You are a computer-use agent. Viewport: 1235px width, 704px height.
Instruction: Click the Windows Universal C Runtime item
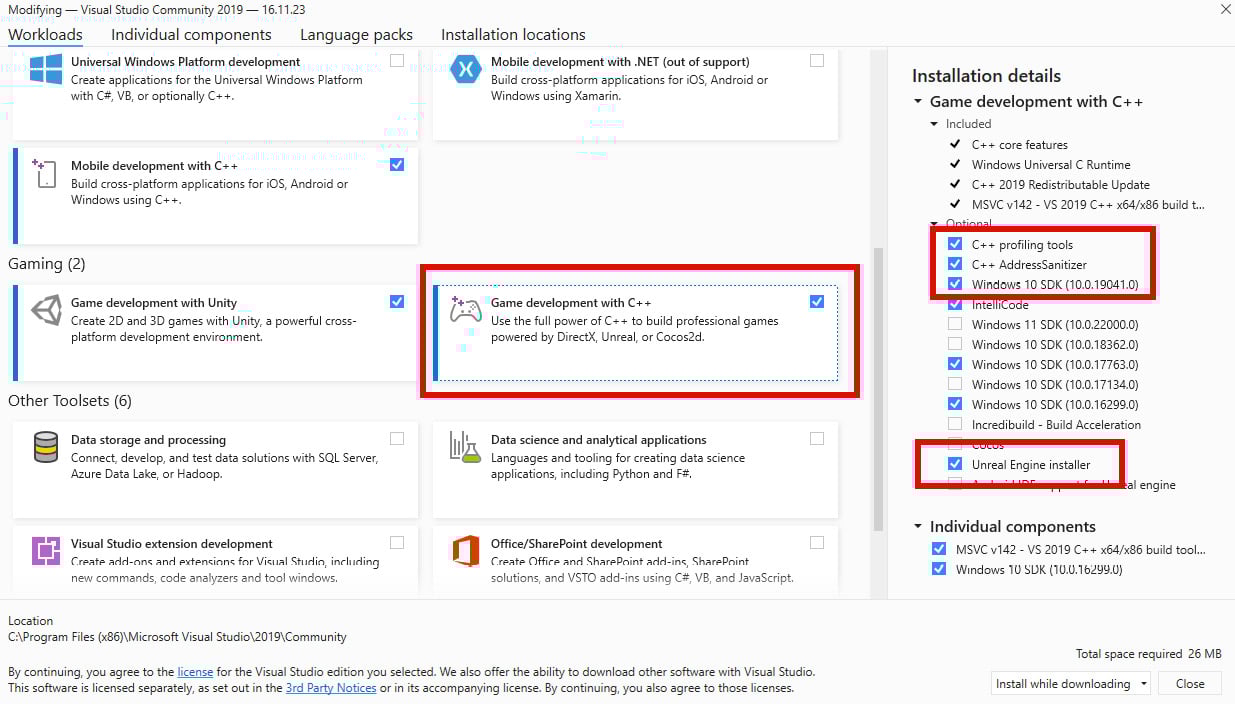(x=1051, y=165)
